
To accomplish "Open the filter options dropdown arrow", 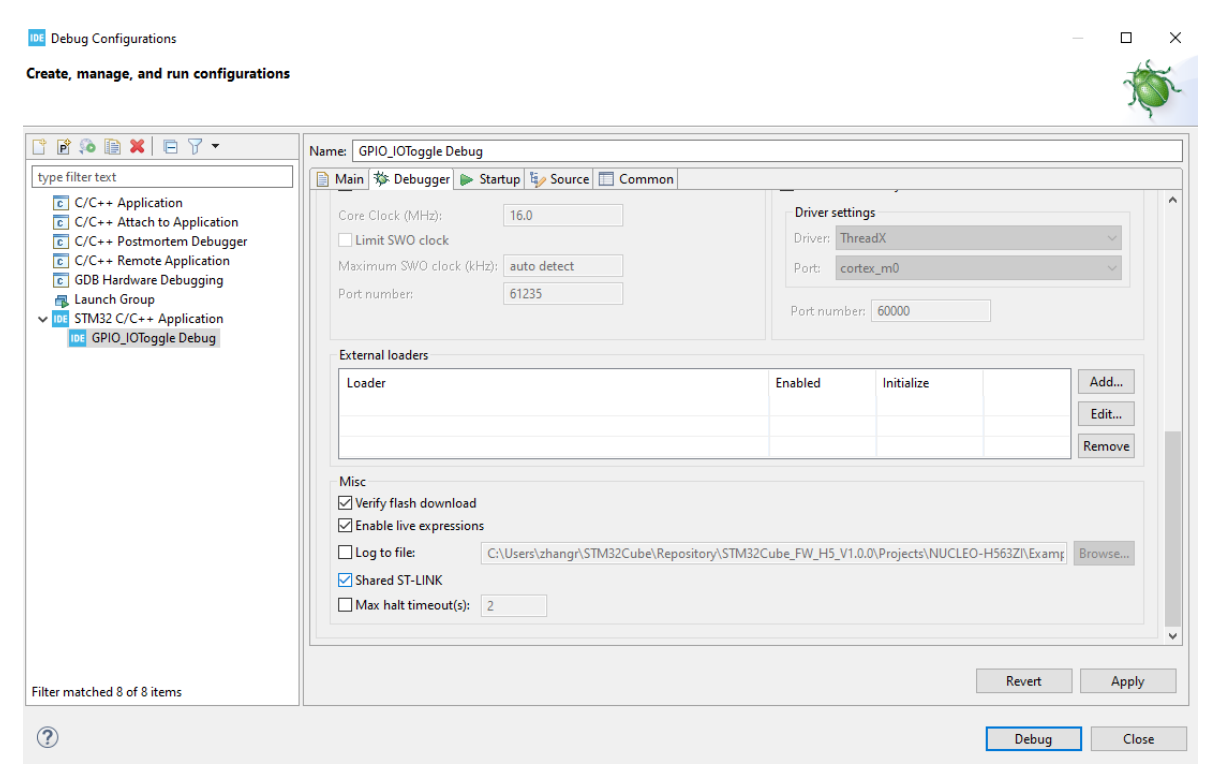I will coord(215,147).
